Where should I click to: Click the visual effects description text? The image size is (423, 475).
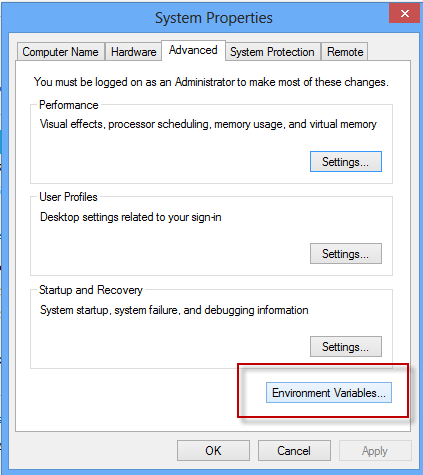coord(208,124)
